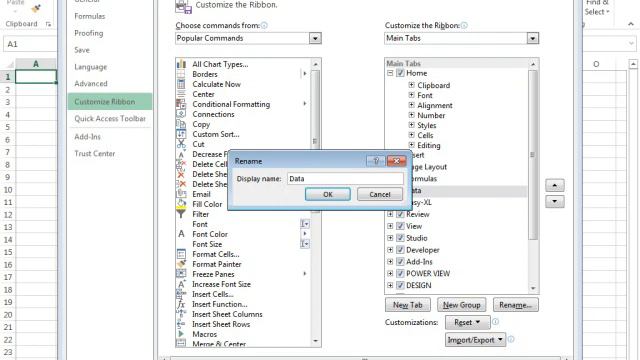
Task: Click the Rename... button
Action: click(516, 305)
